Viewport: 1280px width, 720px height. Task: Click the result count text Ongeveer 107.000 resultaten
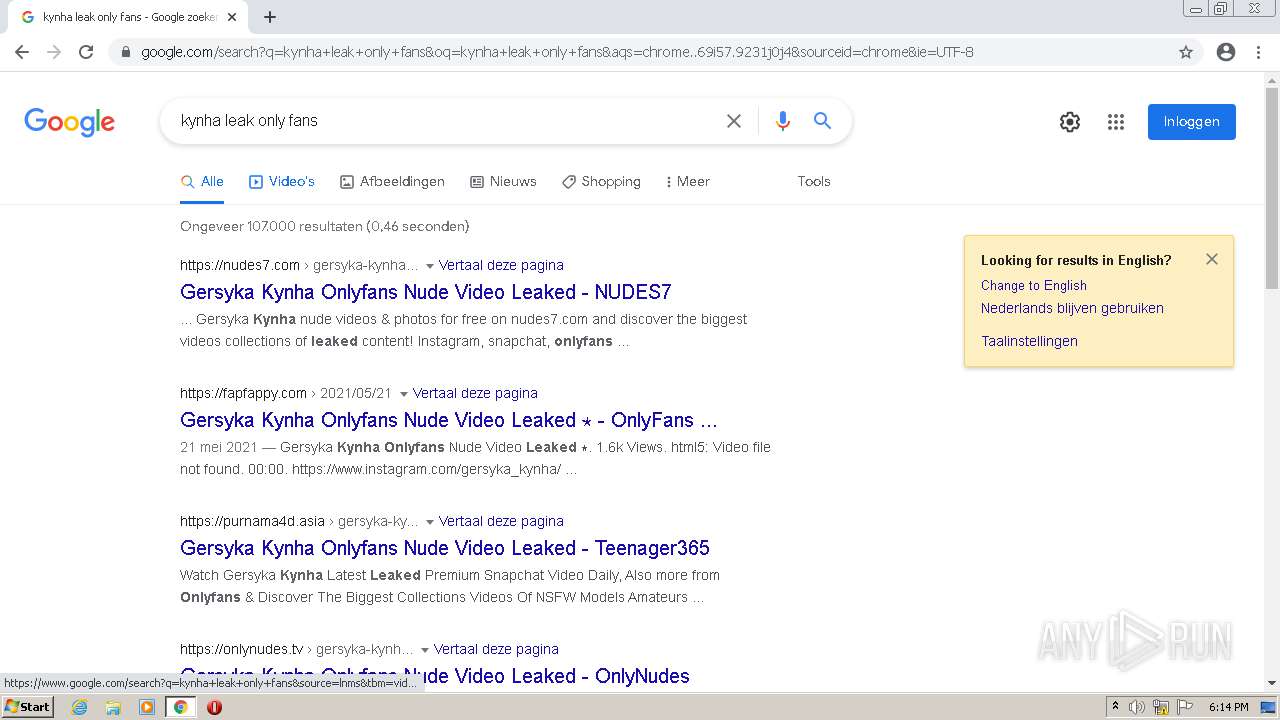tap(325, 226)
